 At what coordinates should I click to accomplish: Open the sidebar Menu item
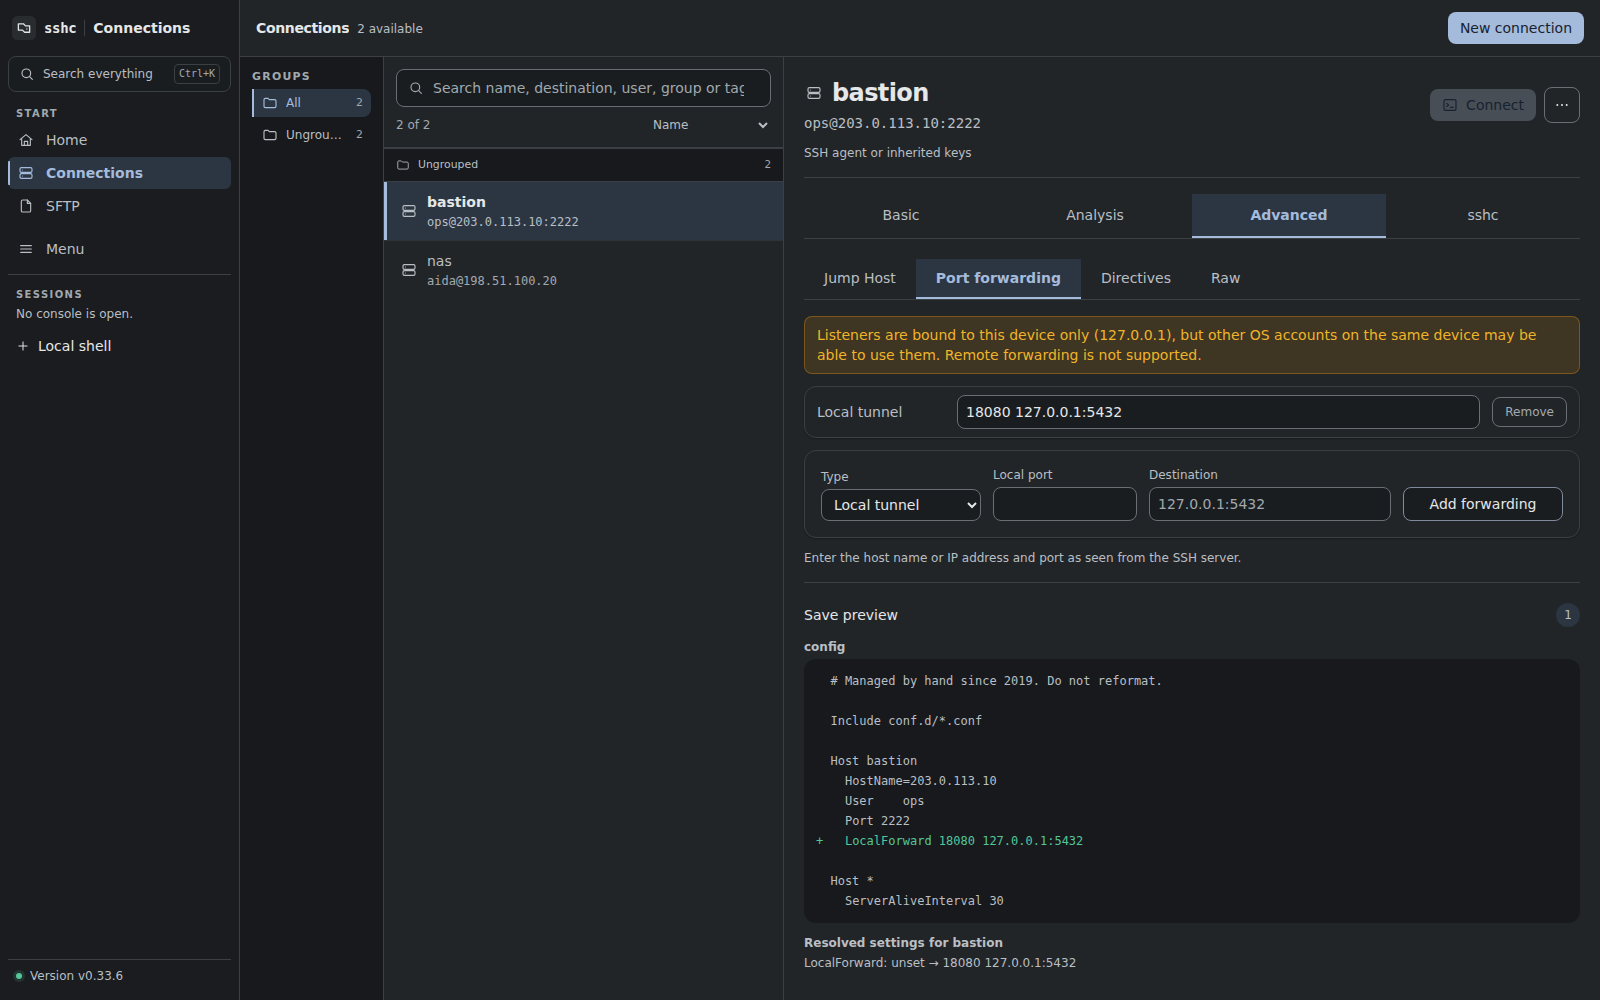[x=119, y=249]
